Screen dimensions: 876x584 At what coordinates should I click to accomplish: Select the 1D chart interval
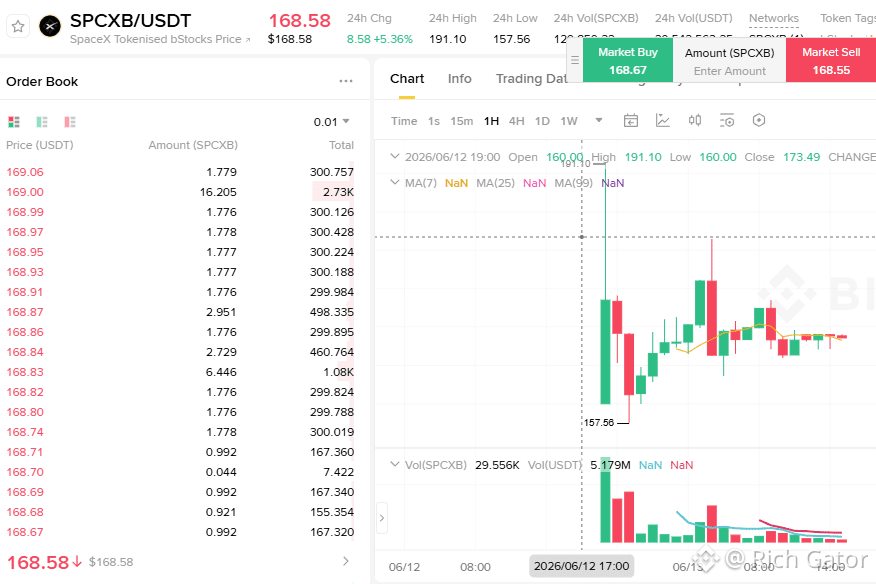coord(542,121)
